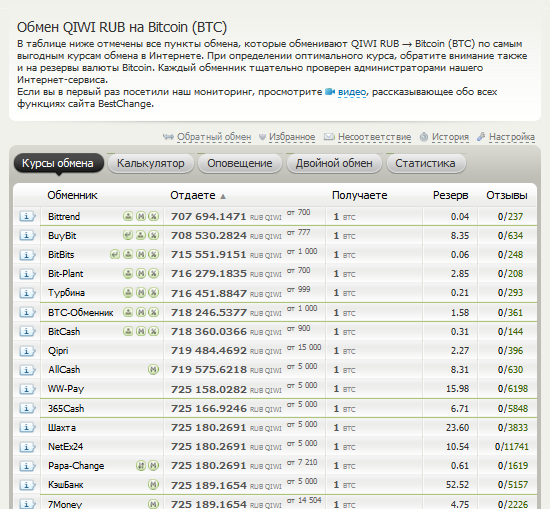550x509 pixels.
Task: Open info icon for Qipri row
Action: pyautogui.click(x=27, y=350)
